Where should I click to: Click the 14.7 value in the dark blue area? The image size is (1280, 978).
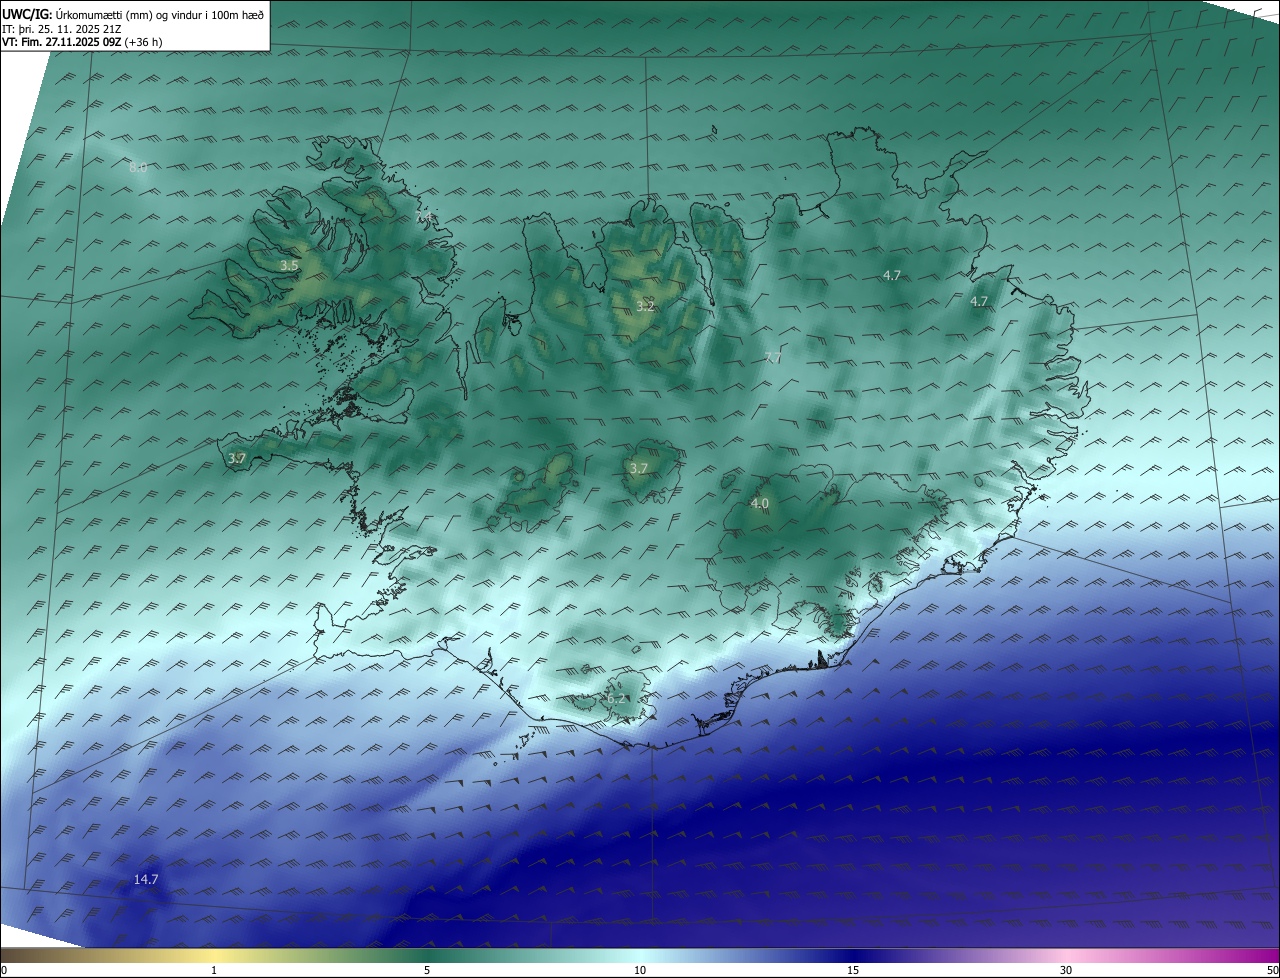tap(146, 879)
